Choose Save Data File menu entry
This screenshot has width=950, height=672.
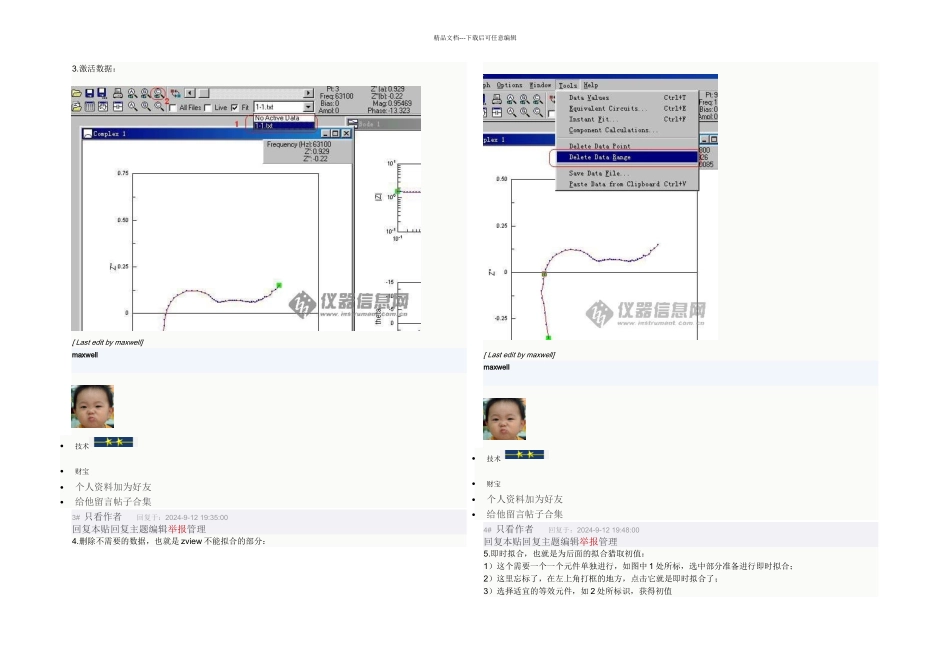627,173
